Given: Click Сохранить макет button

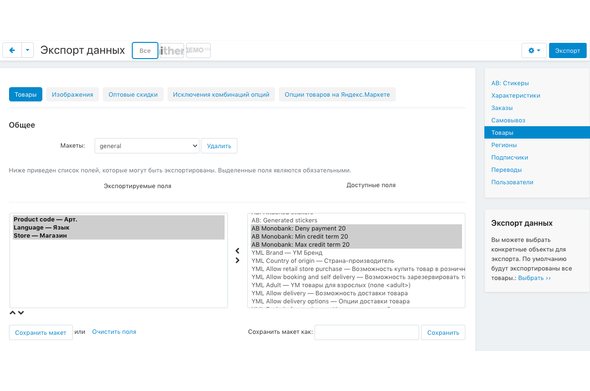Looking at the screenshot, I should (41, 333).
